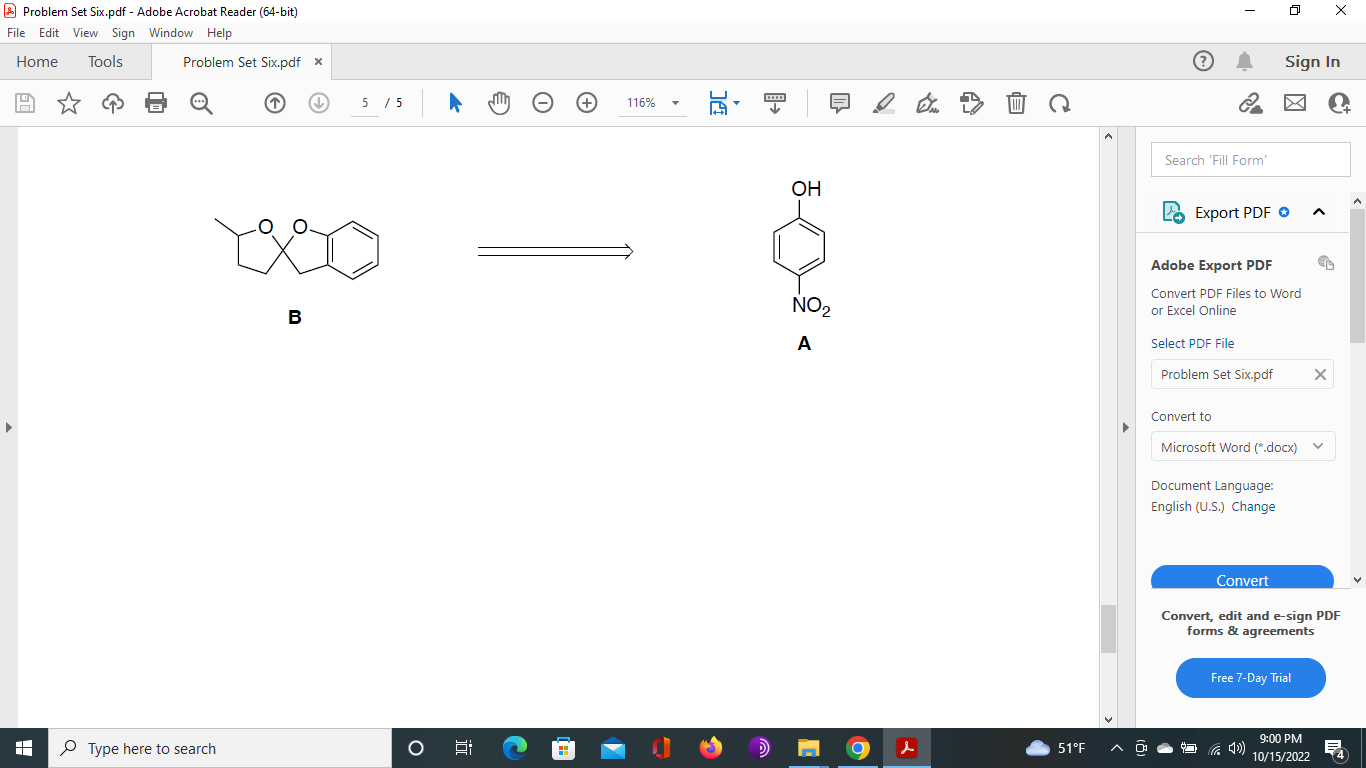This screenshot has height=768, width=1366.
Task: Expand the Convert to Microsoft Word dropdown
Action: [1242, 447]
